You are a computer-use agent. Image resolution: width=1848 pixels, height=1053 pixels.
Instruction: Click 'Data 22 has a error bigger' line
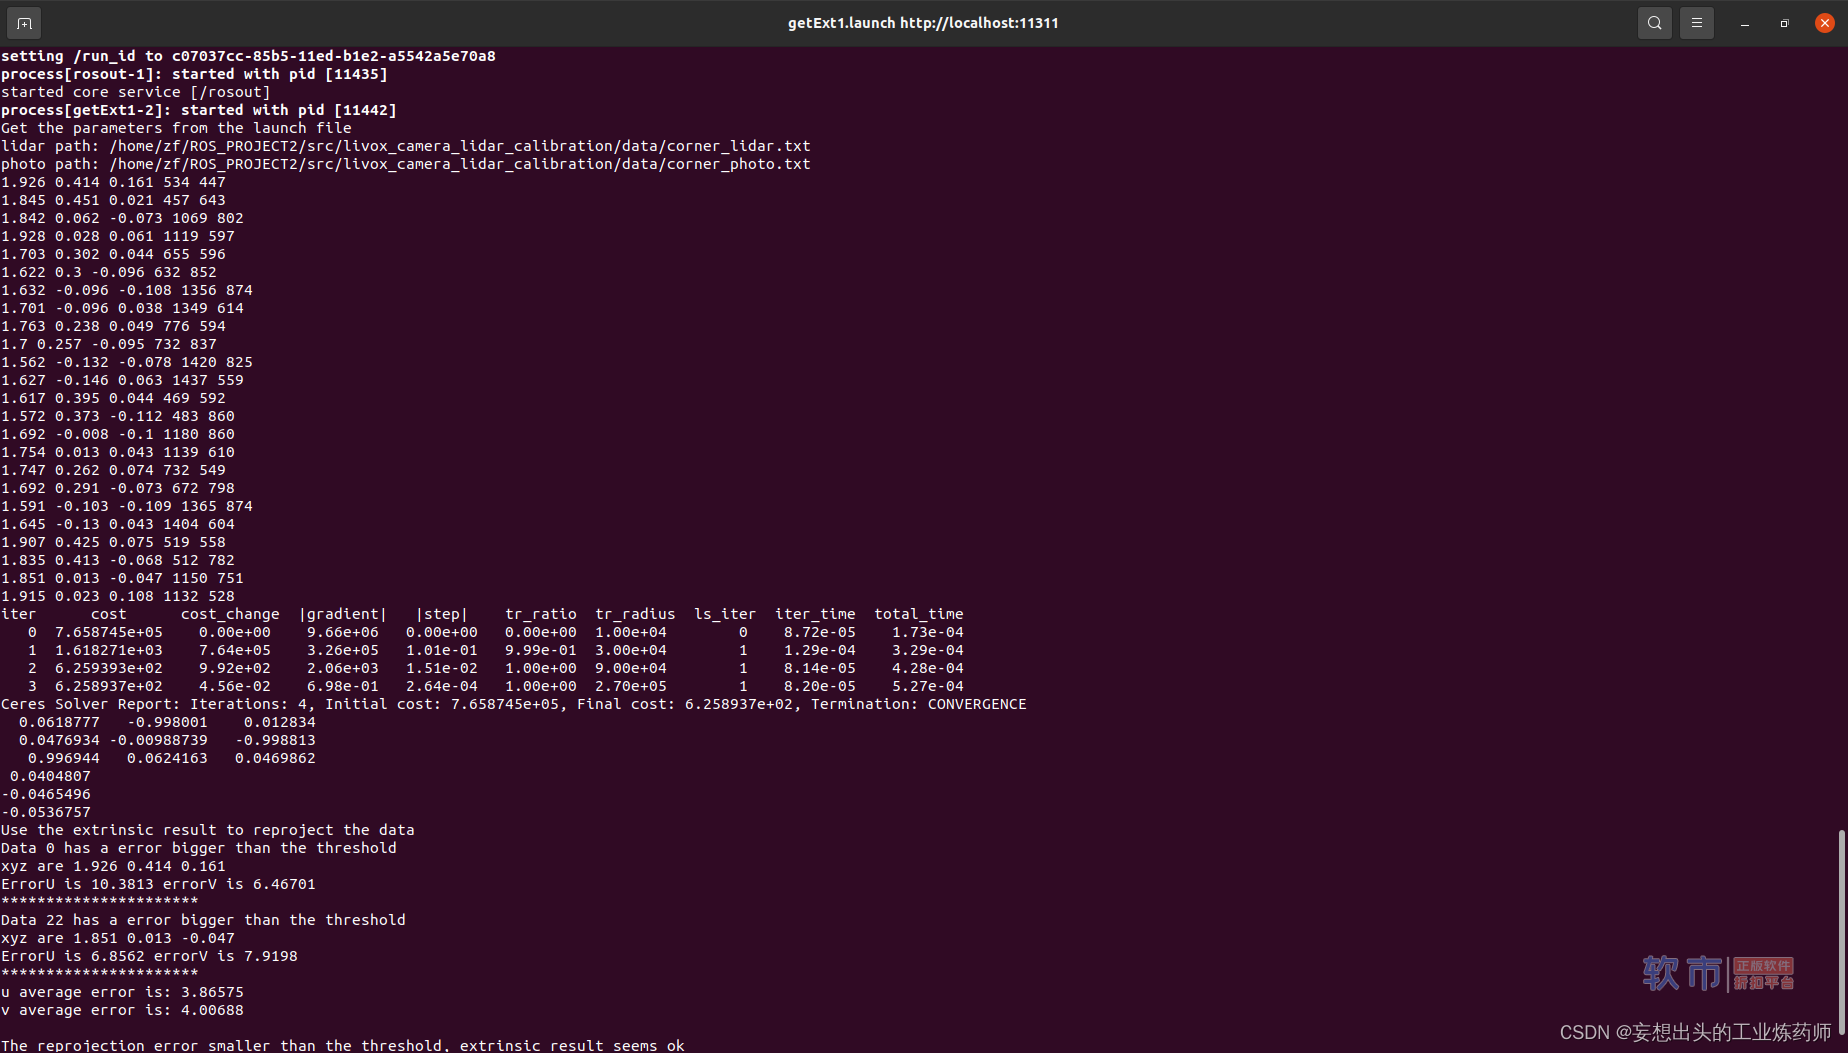coord(203,920)
